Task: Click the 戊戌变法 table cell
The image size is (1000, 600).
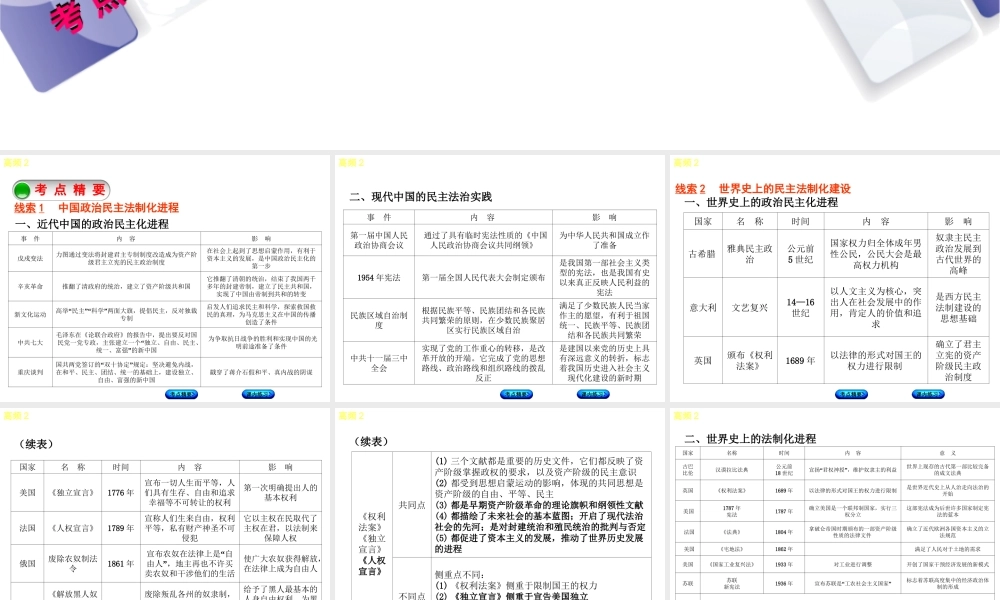Action: click(x=31, y=258)
